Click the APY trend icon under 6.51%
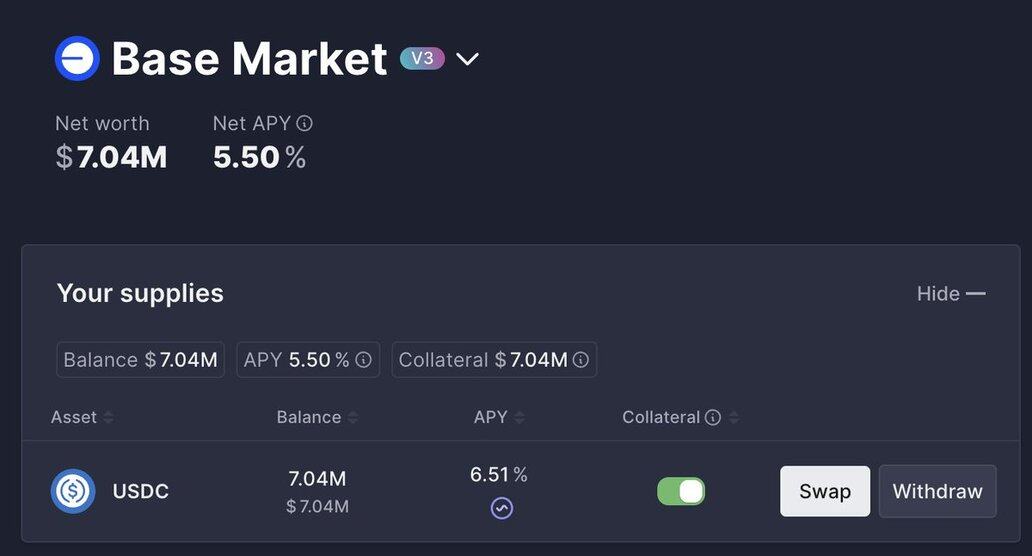This screenshot has height=556, width=1032. pos(501,508)
